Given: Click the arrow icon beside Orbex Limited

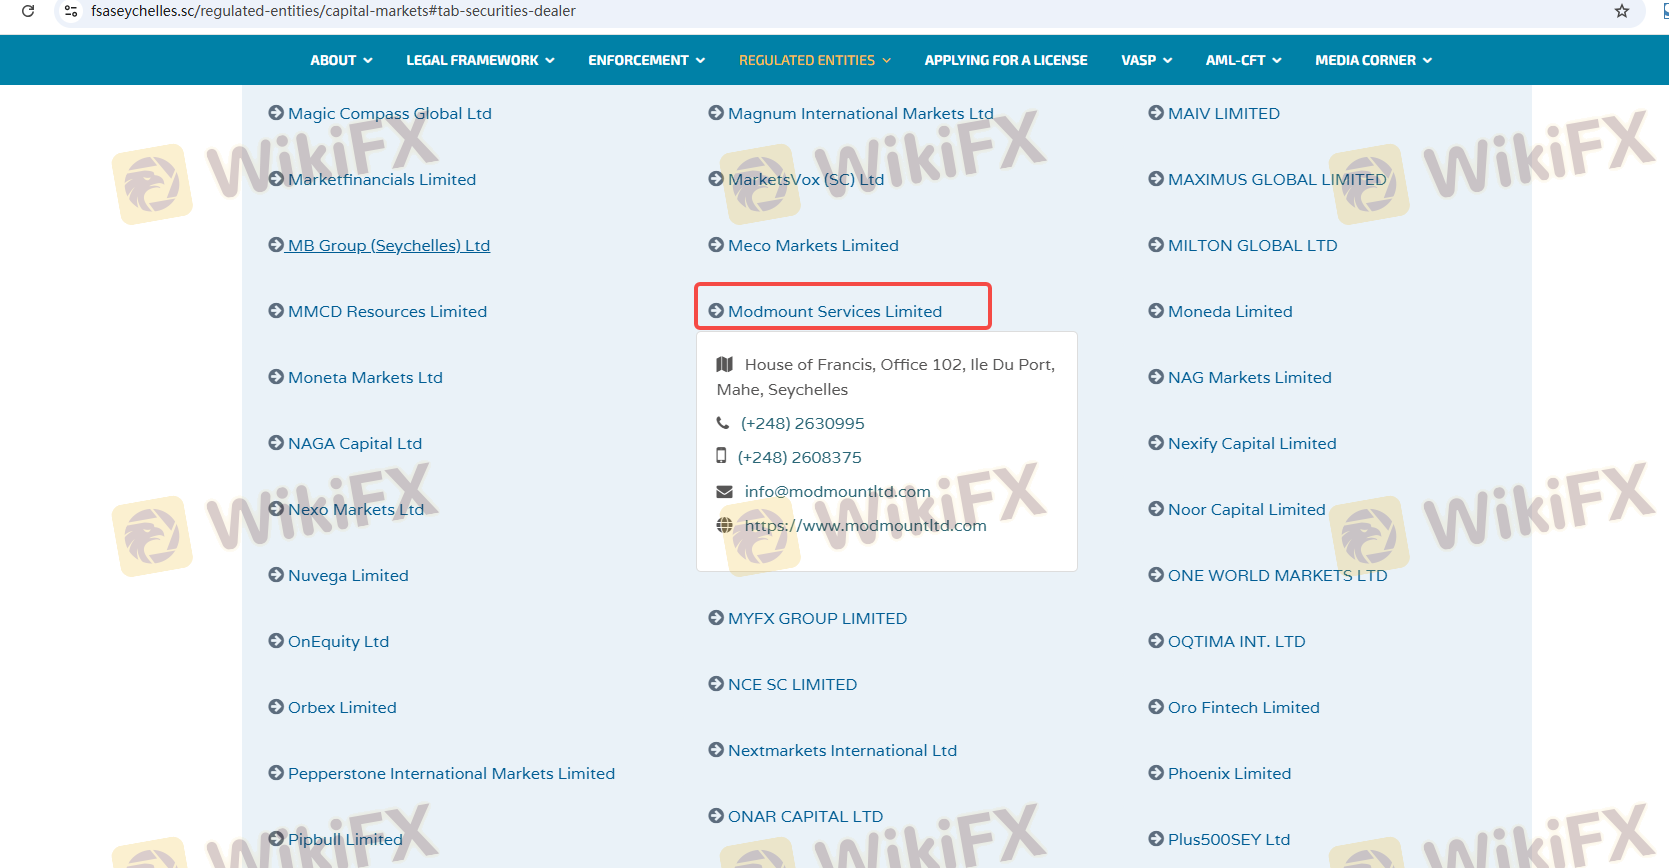Looking at the screenshot, I should [276, 707].
